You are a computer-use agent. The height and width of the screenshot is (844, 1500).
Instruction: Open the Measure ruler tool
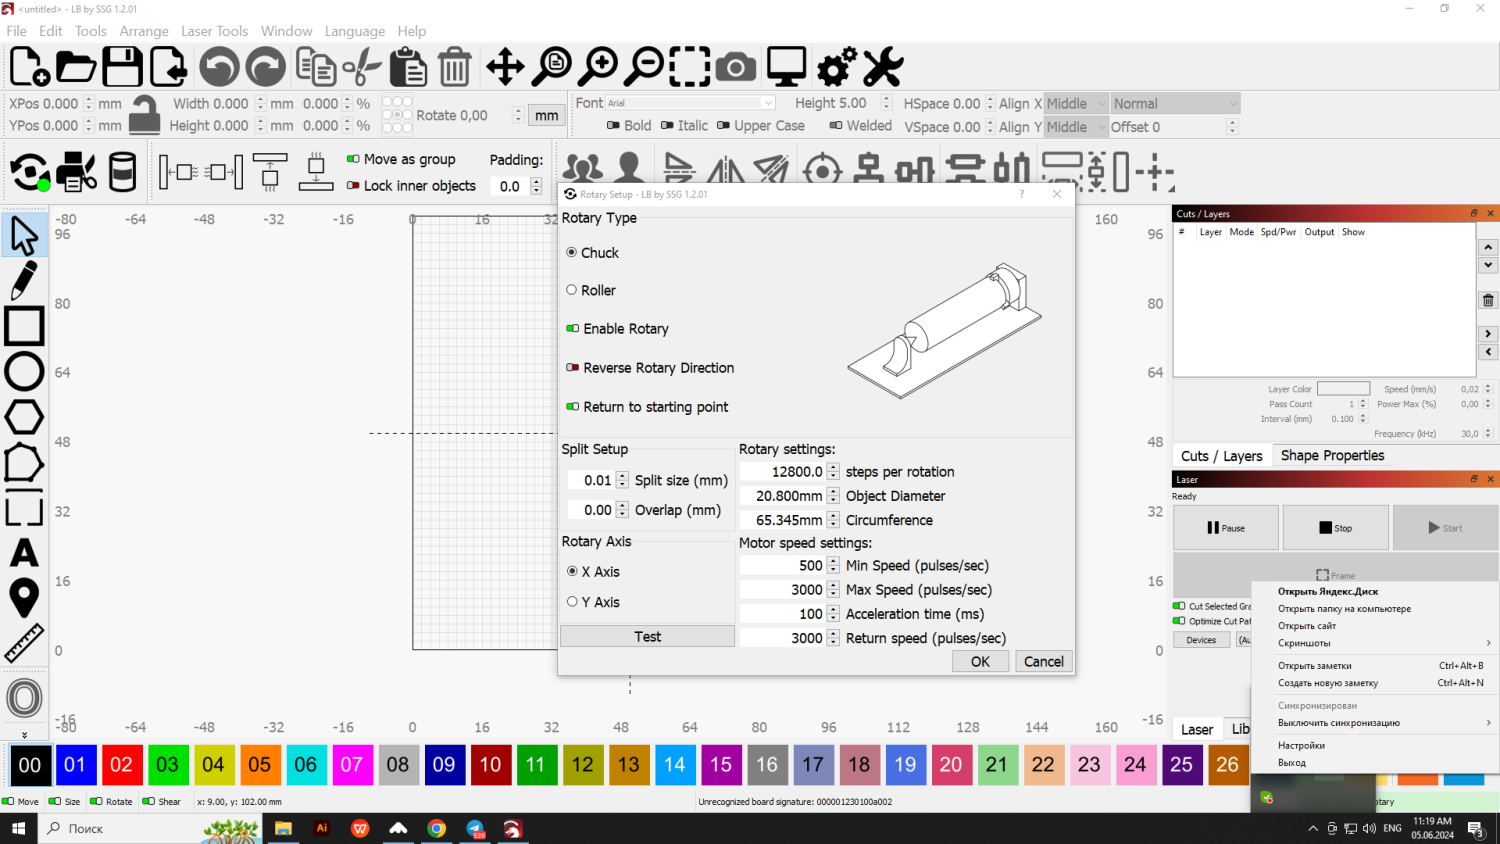24,644
